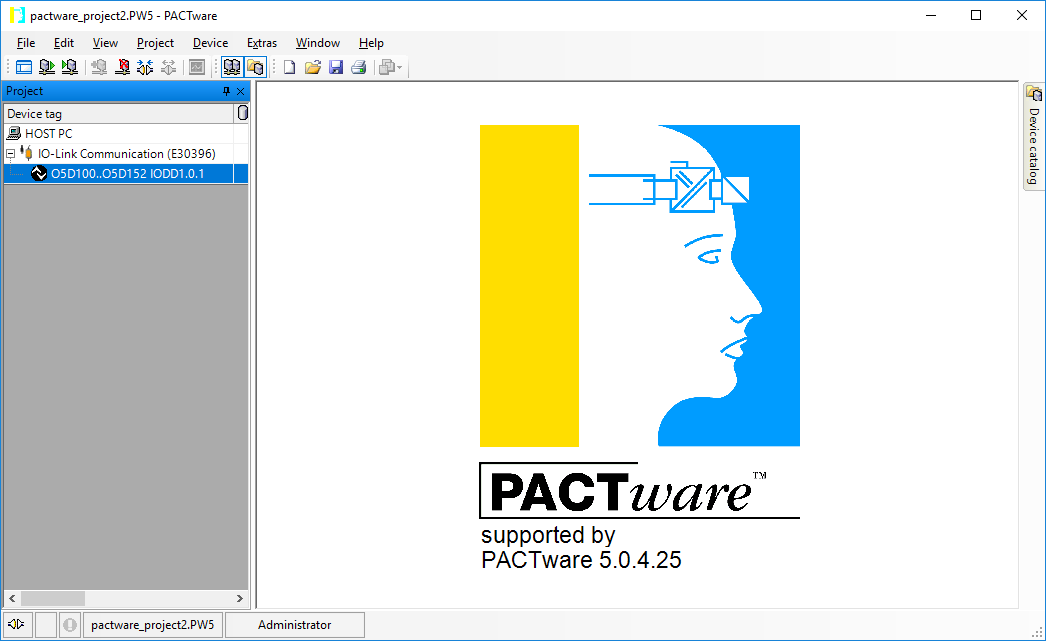Open the Help menu
Image resolution: width=1046 pixels, height=641 pixels.
[x=371, y=43]
